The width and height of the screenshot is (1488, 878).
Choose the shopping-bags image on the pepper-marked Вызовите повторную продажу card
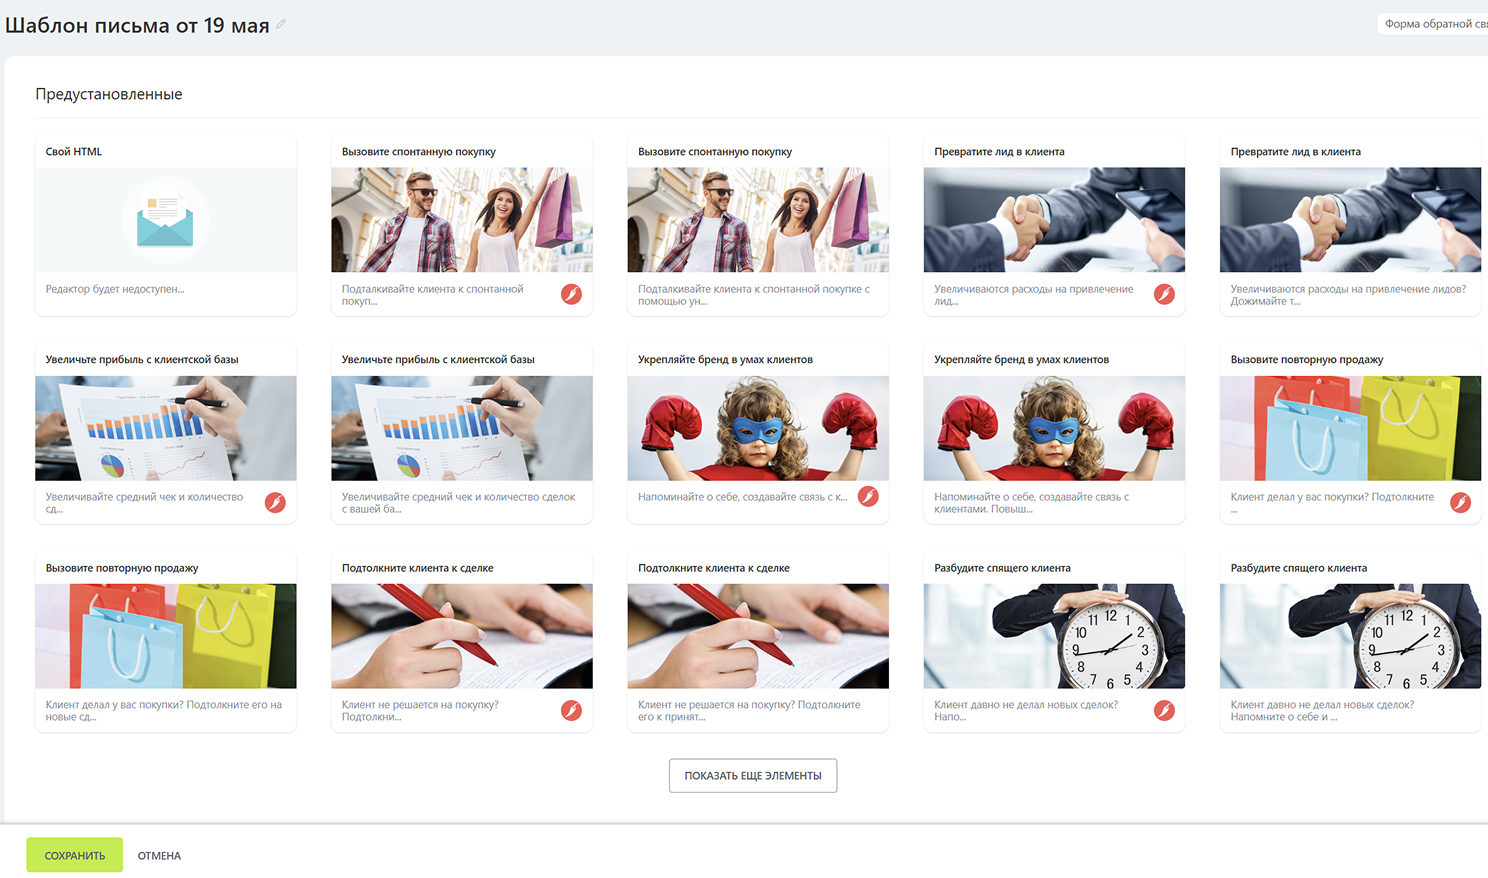(1350, 428)
